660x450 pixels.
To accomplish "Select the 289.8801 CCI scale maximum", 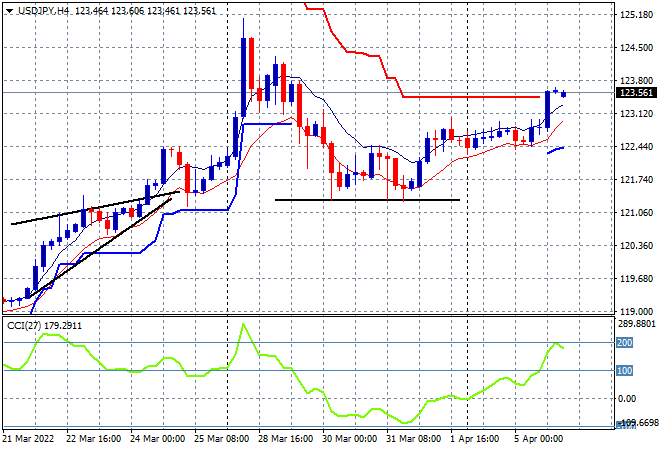I will (637, 324).
